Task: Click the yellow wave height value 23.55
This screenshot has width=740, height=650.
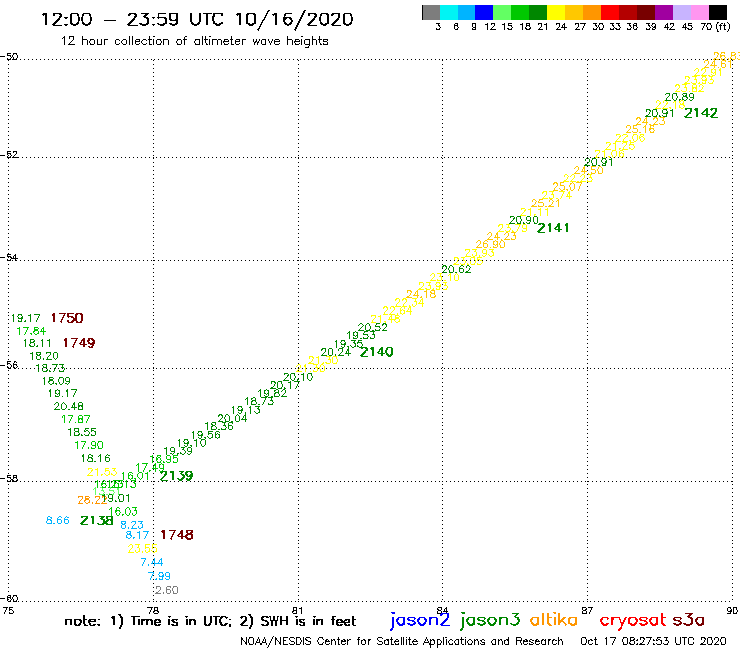Action: (143, 549)
